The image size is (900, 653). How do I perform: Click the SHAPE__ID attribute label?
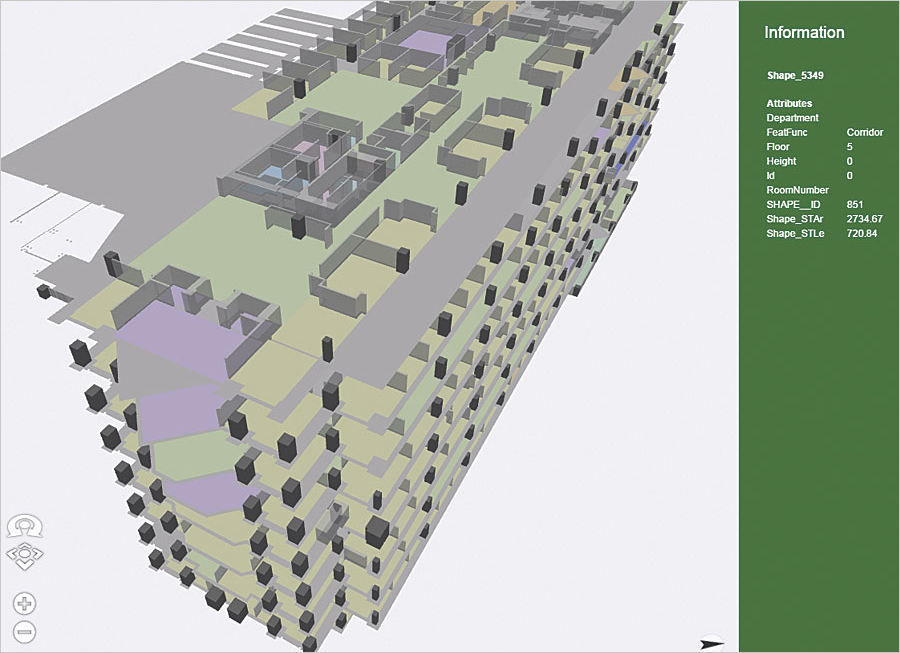(793, 204)
